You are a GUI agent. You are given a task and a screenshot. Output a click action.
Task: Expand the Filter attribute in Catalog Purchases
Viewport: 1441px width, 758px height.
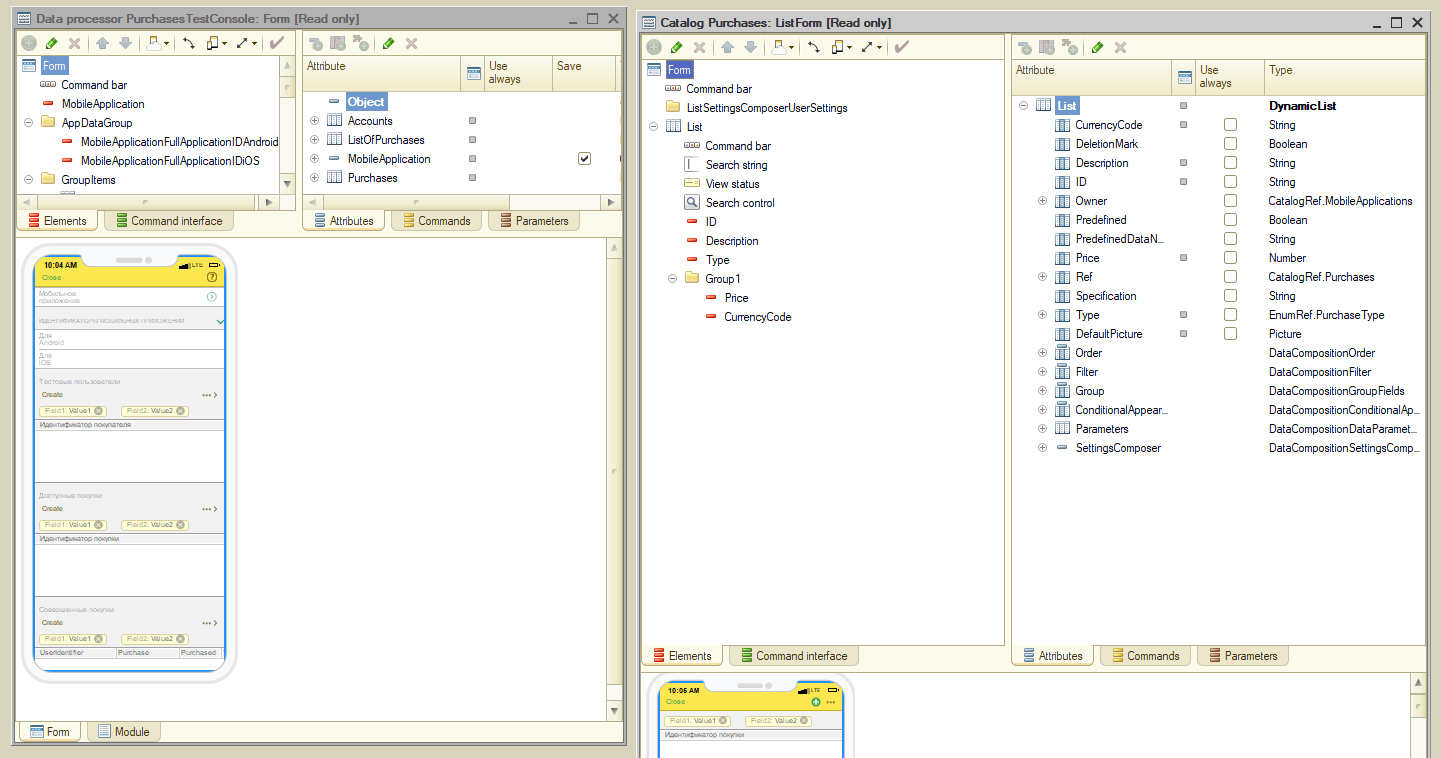coord(1042,372)
